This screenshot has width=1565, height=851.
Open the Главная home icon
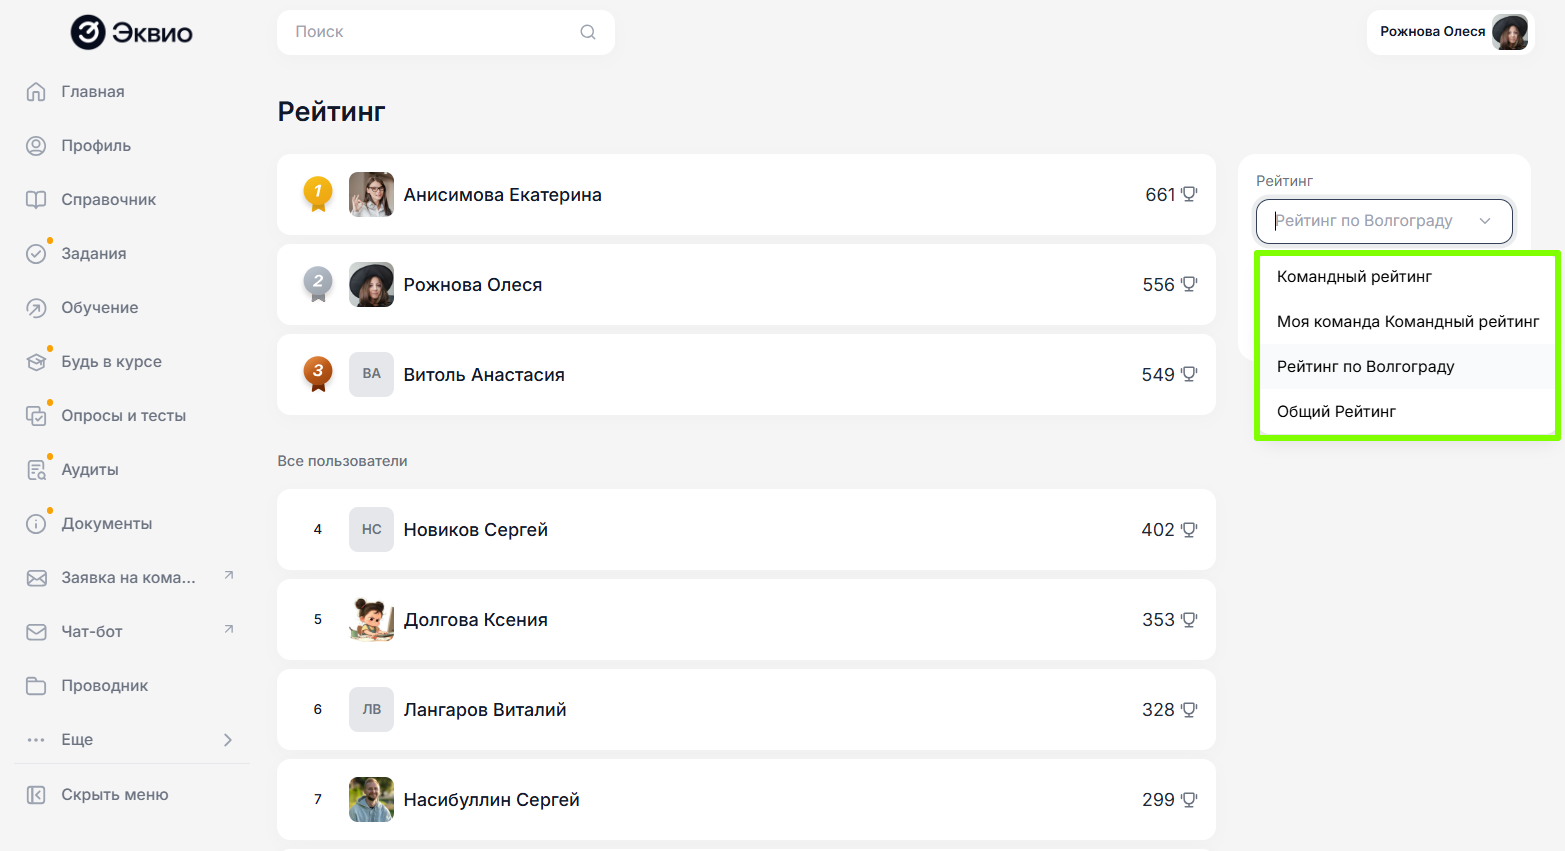tap(36, 92)
